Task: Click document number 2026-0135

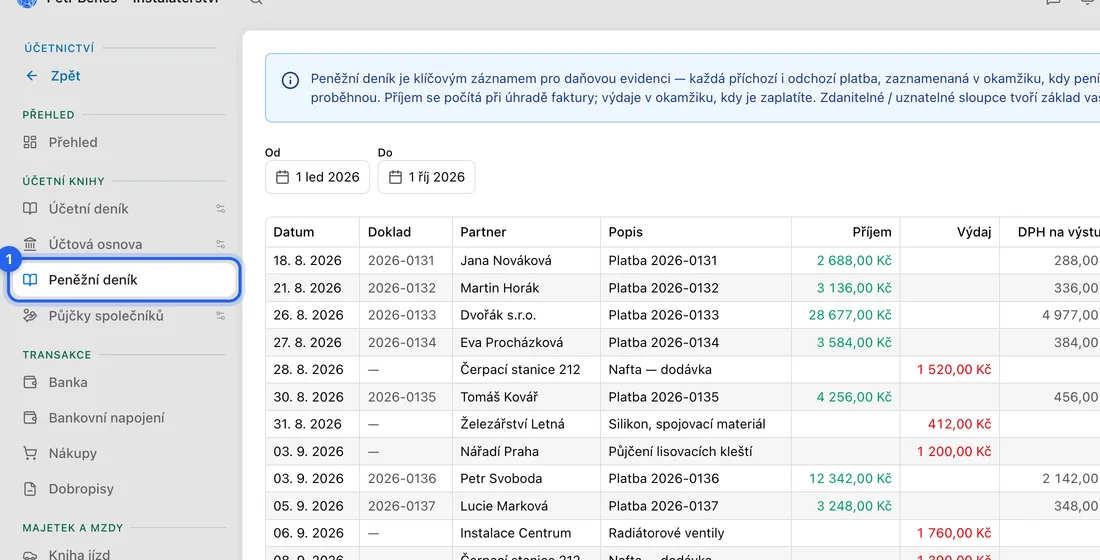Action: point(402,397)
